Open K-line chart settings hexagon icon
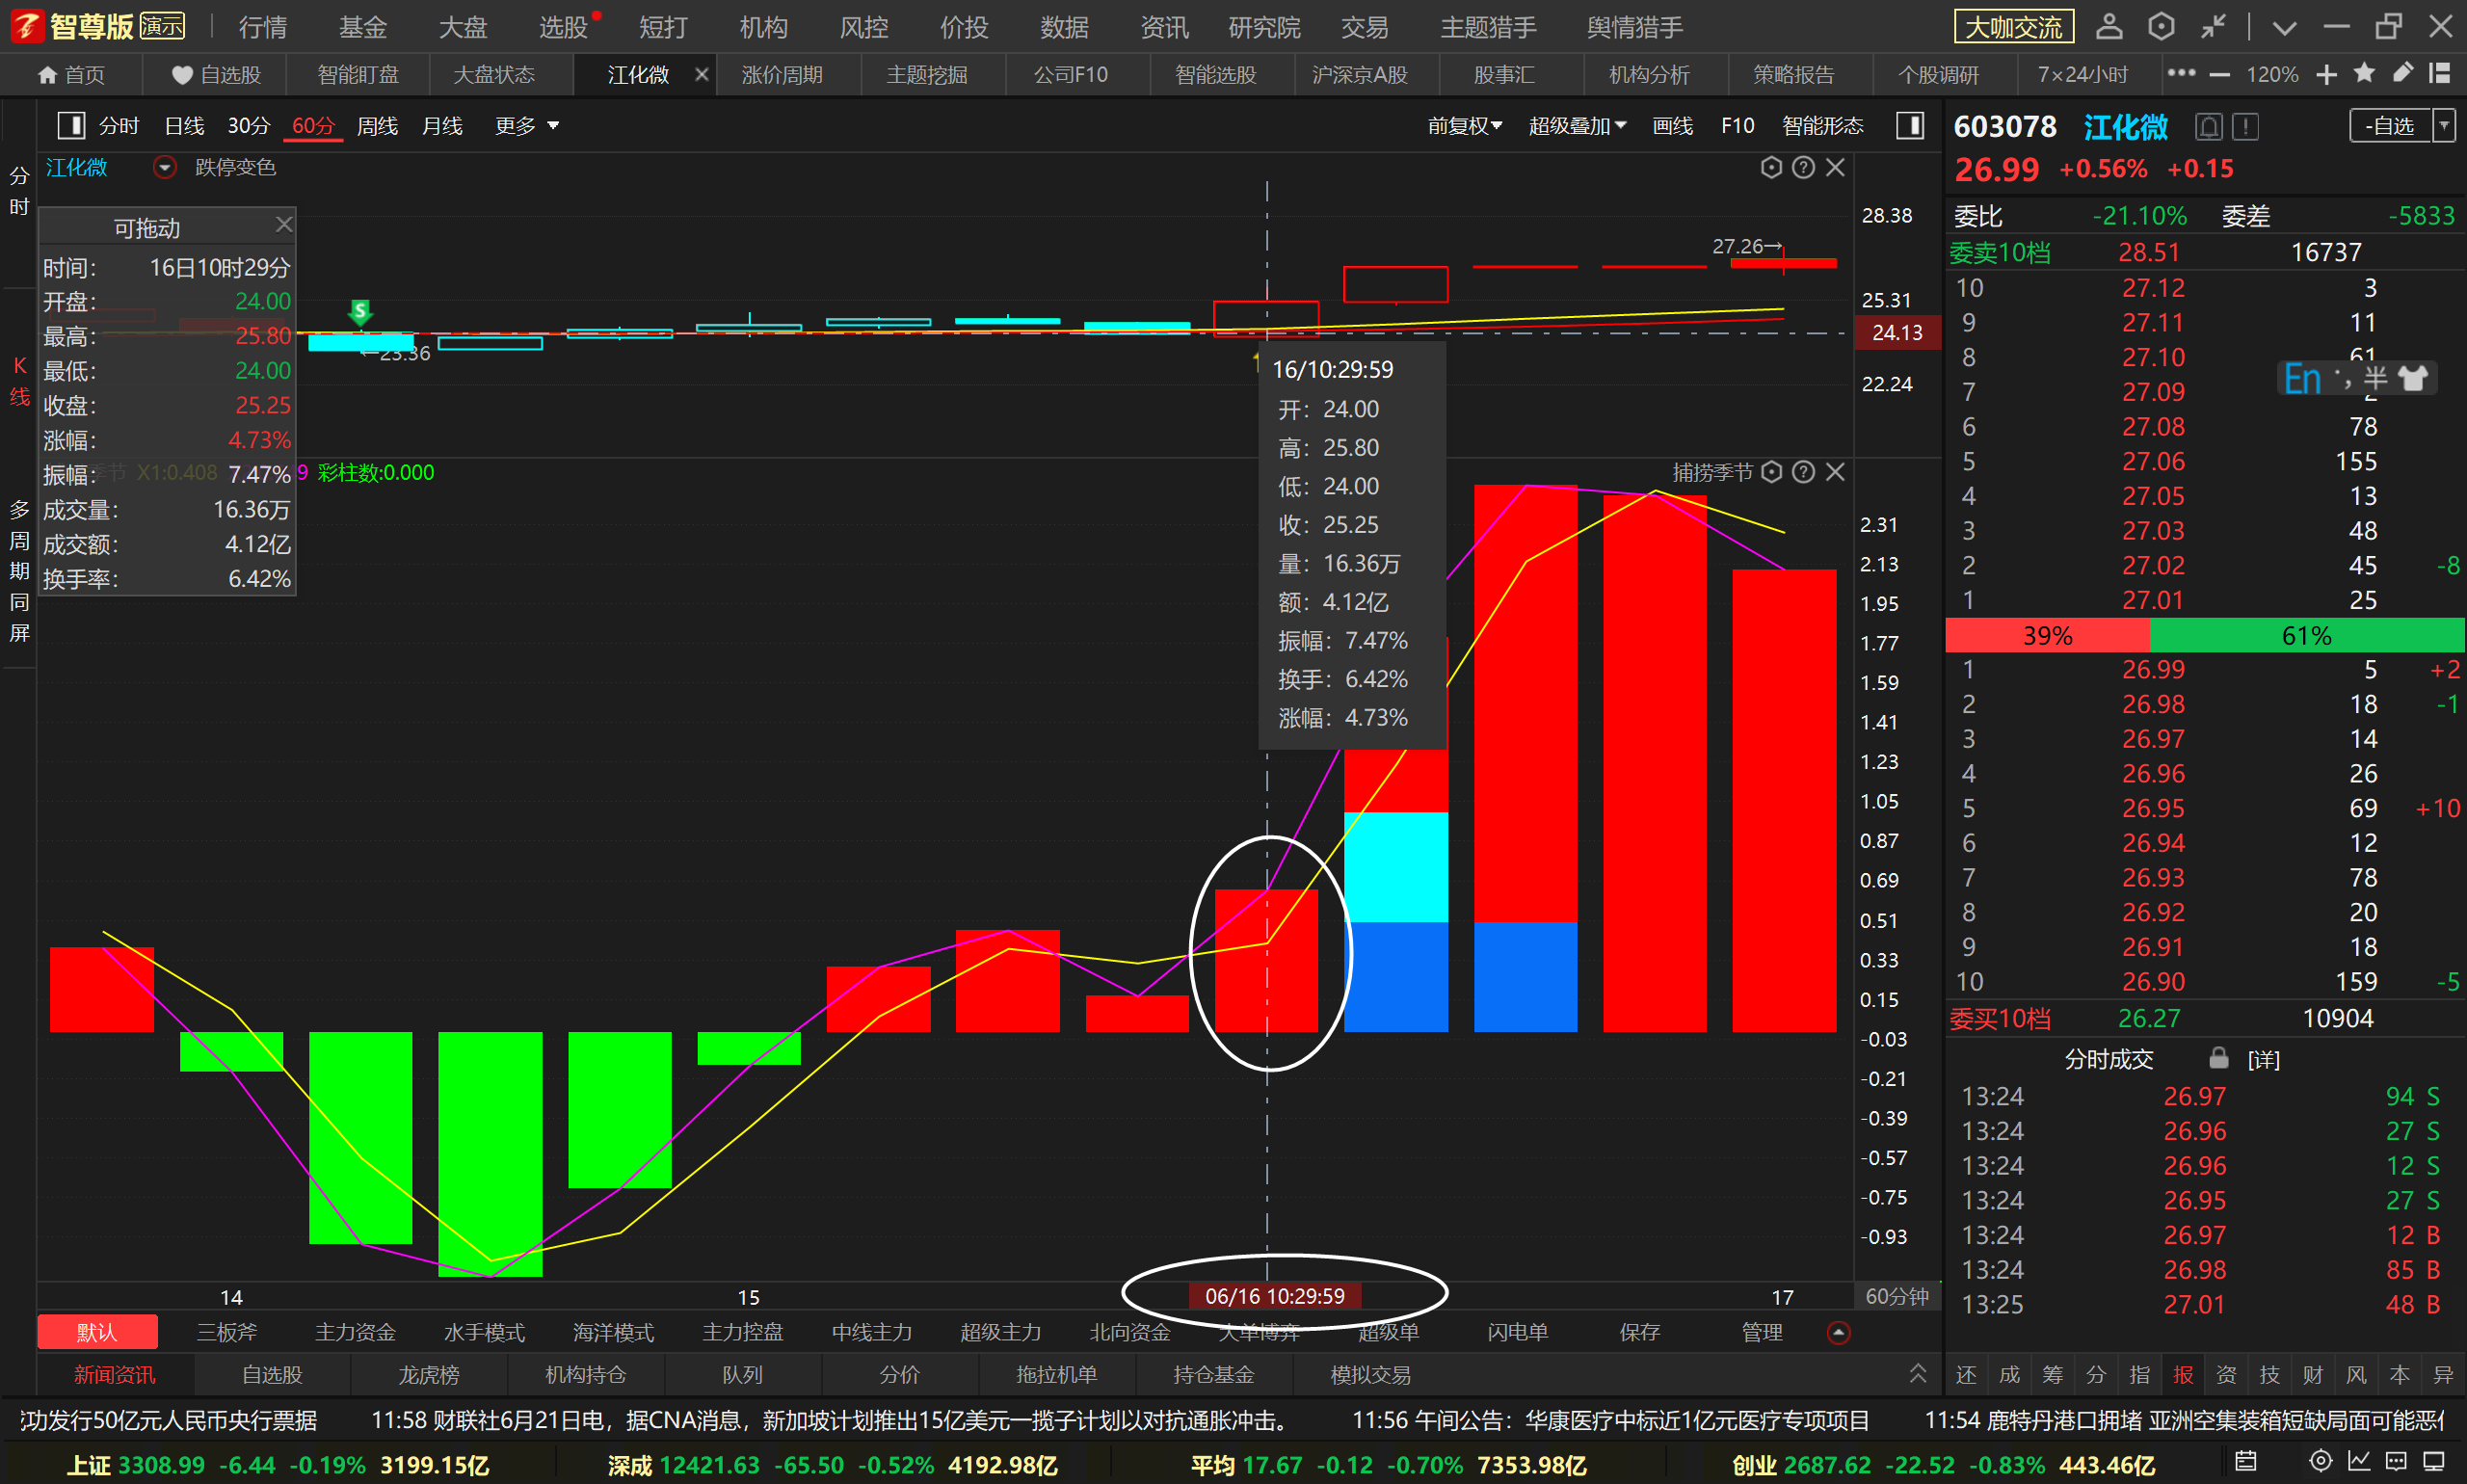This screenshot has height=1484, width=2467. [x=1771, y=167]
